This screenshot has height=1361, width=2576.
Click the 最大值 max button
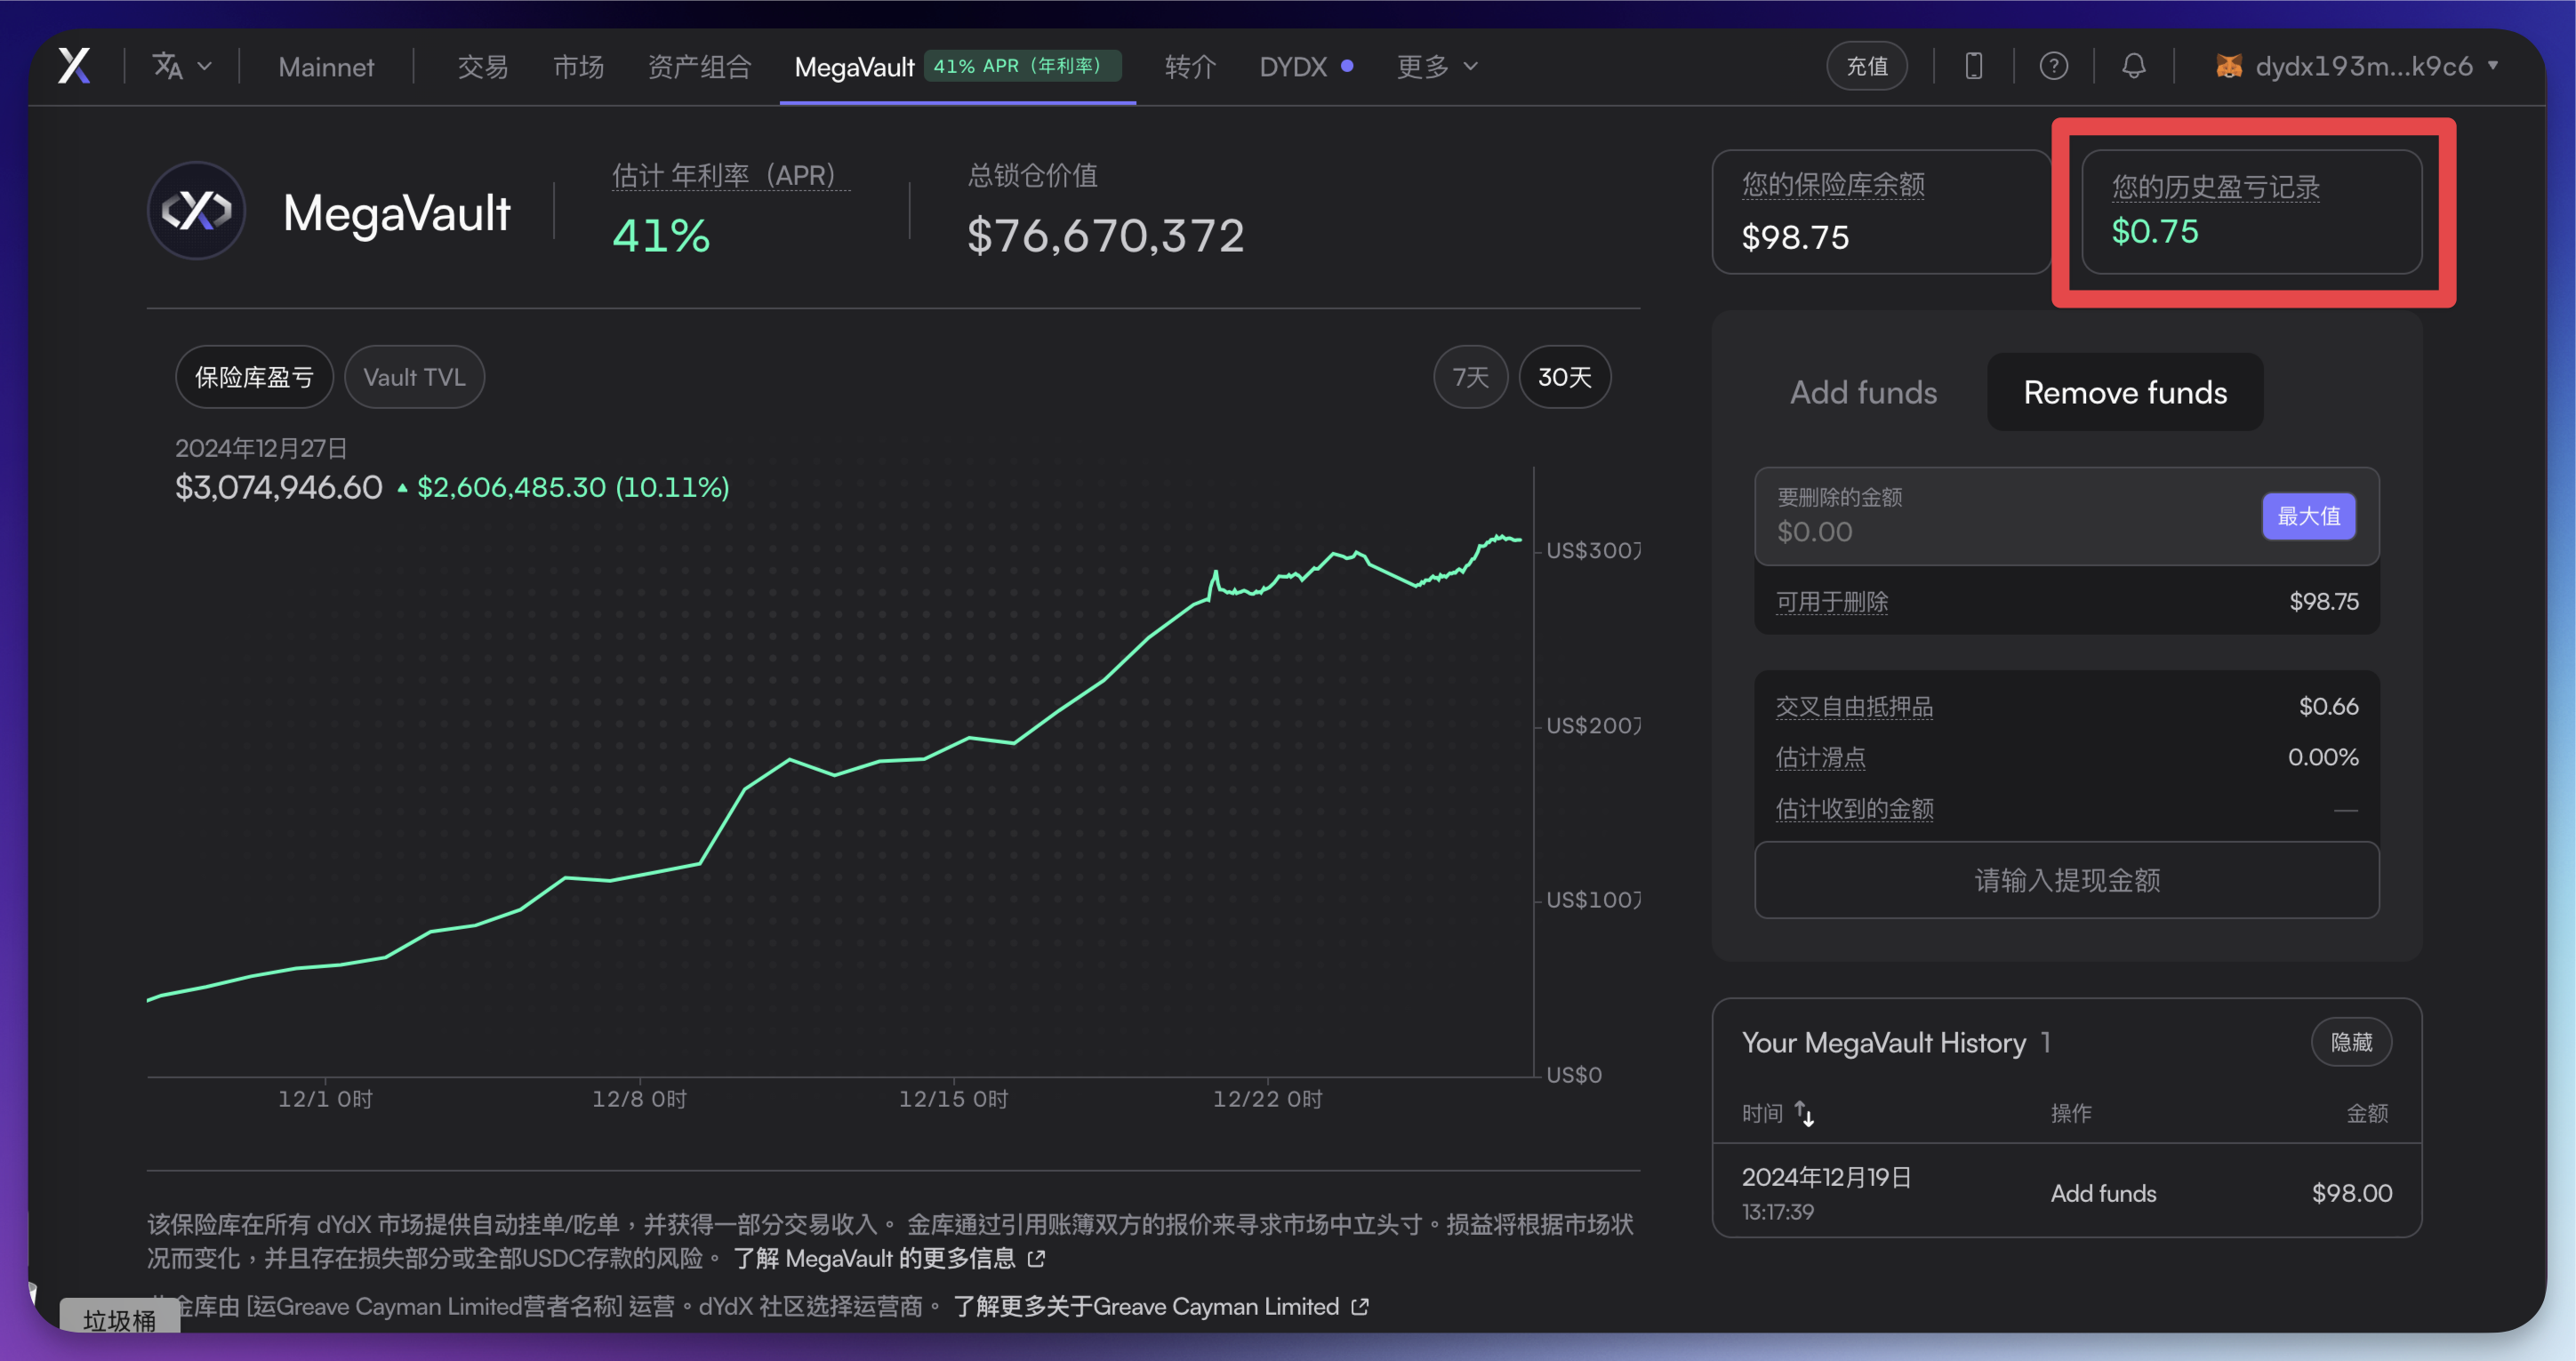click(2308, 516)
